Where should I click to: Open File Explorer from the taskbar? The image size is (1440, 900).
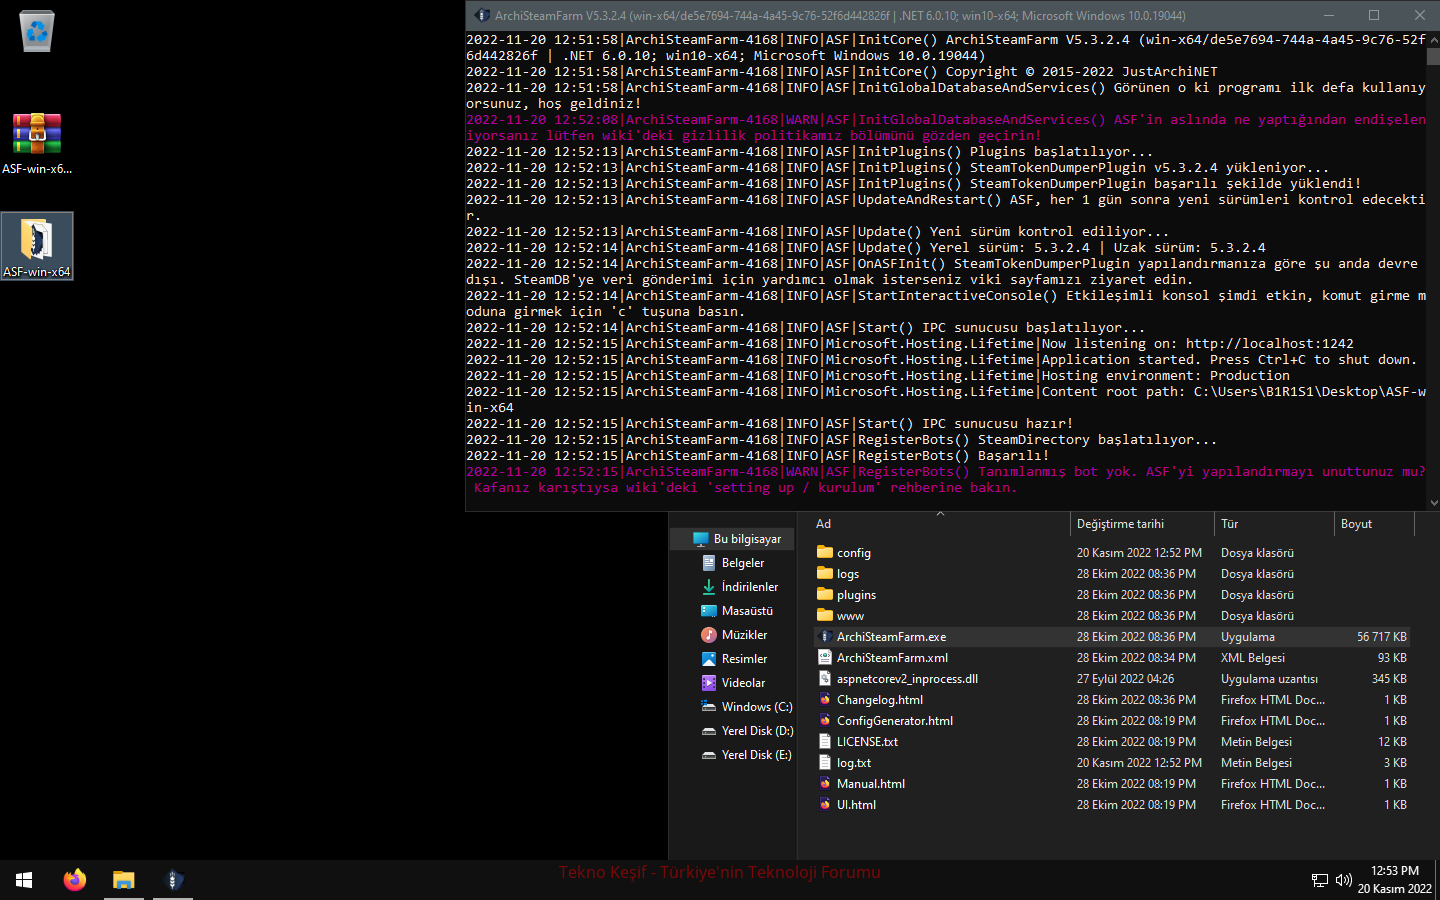click(124, 880)
